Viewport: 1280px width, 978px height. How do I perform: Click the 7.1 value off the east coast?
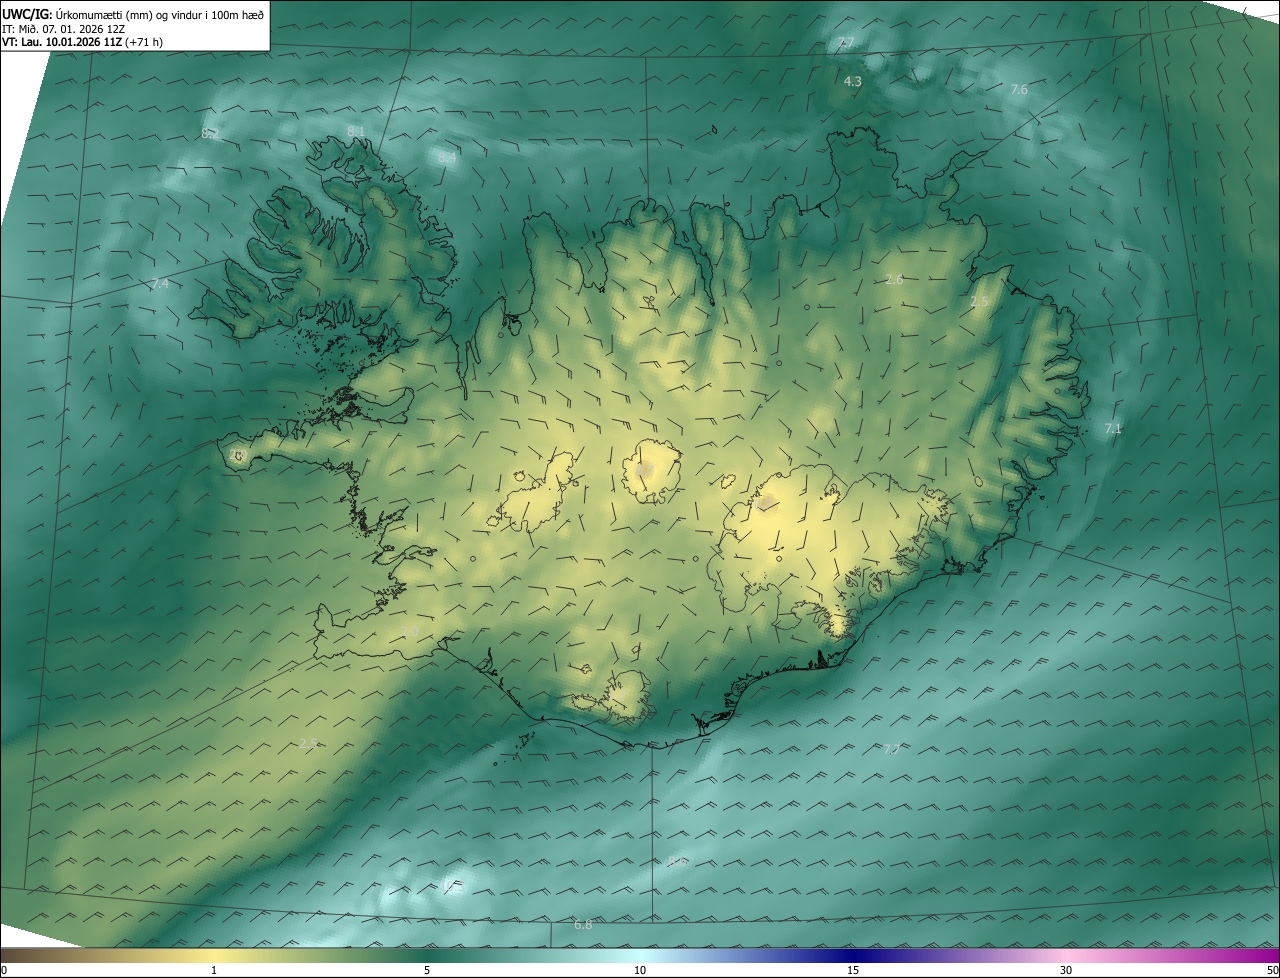click(1113, 428)
